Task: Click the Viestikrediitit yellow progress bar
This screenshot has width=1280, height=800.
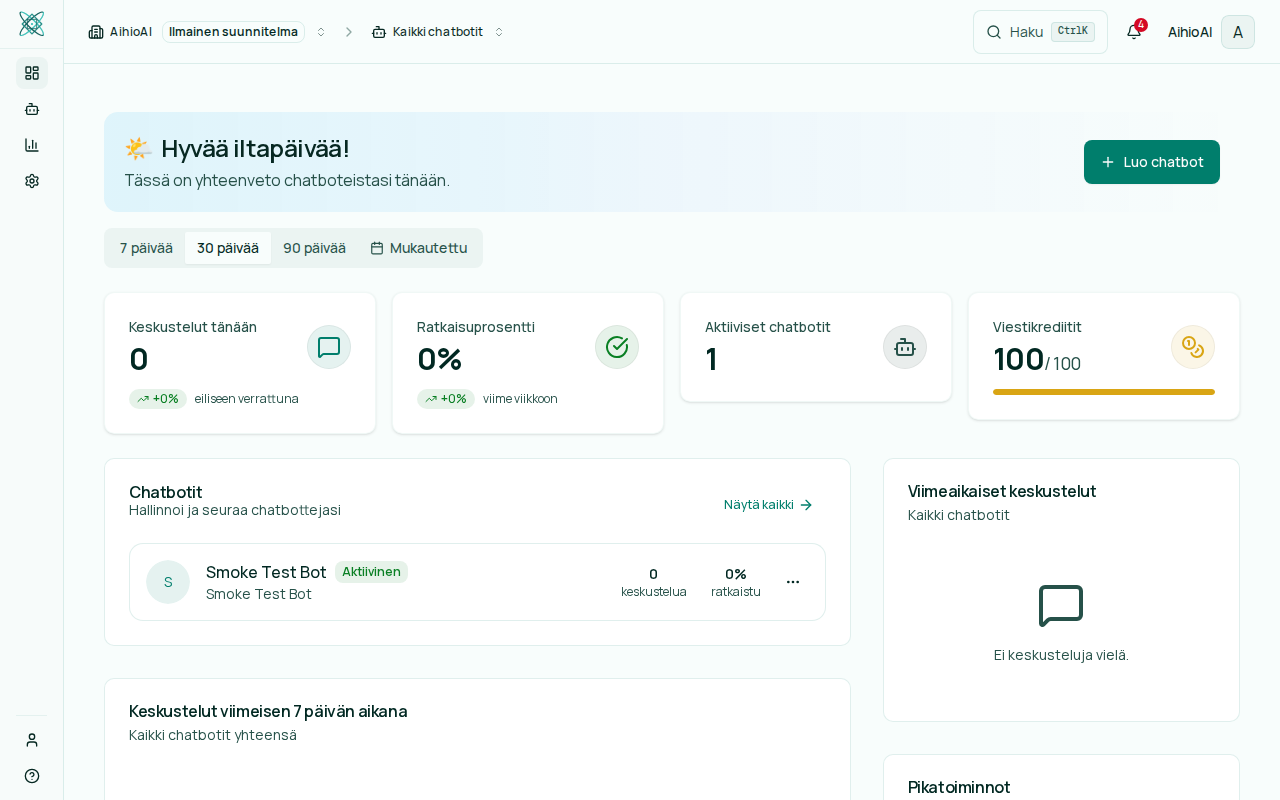Action: point(1103,392)
